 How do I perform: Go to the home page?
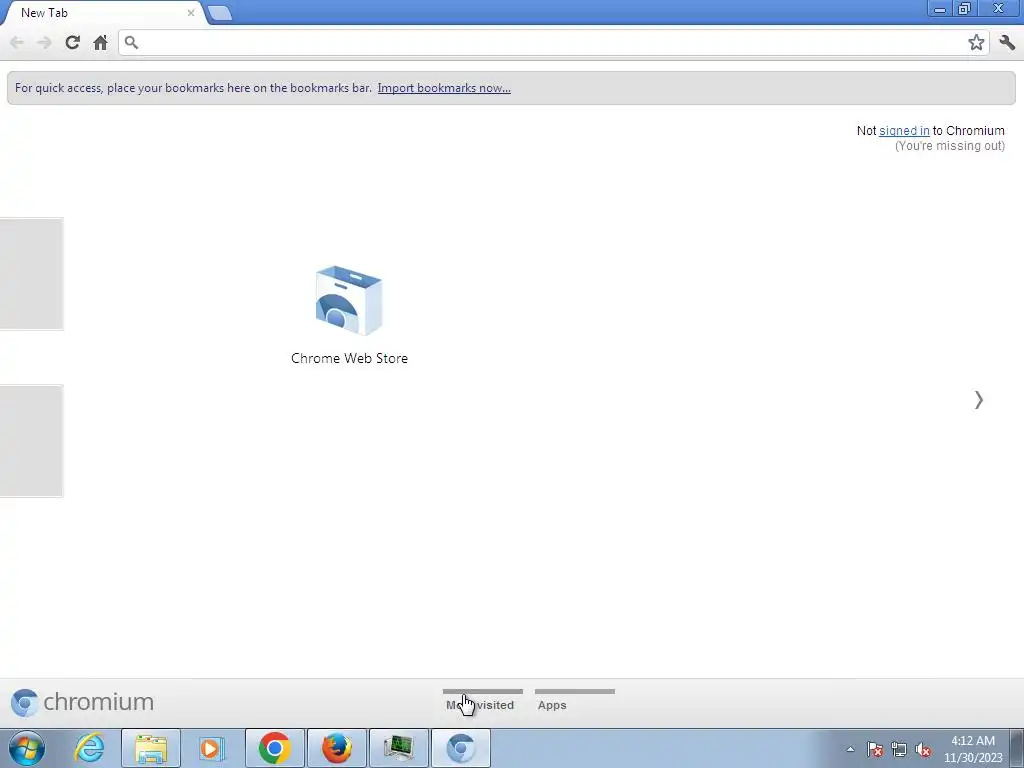point(100,42)
